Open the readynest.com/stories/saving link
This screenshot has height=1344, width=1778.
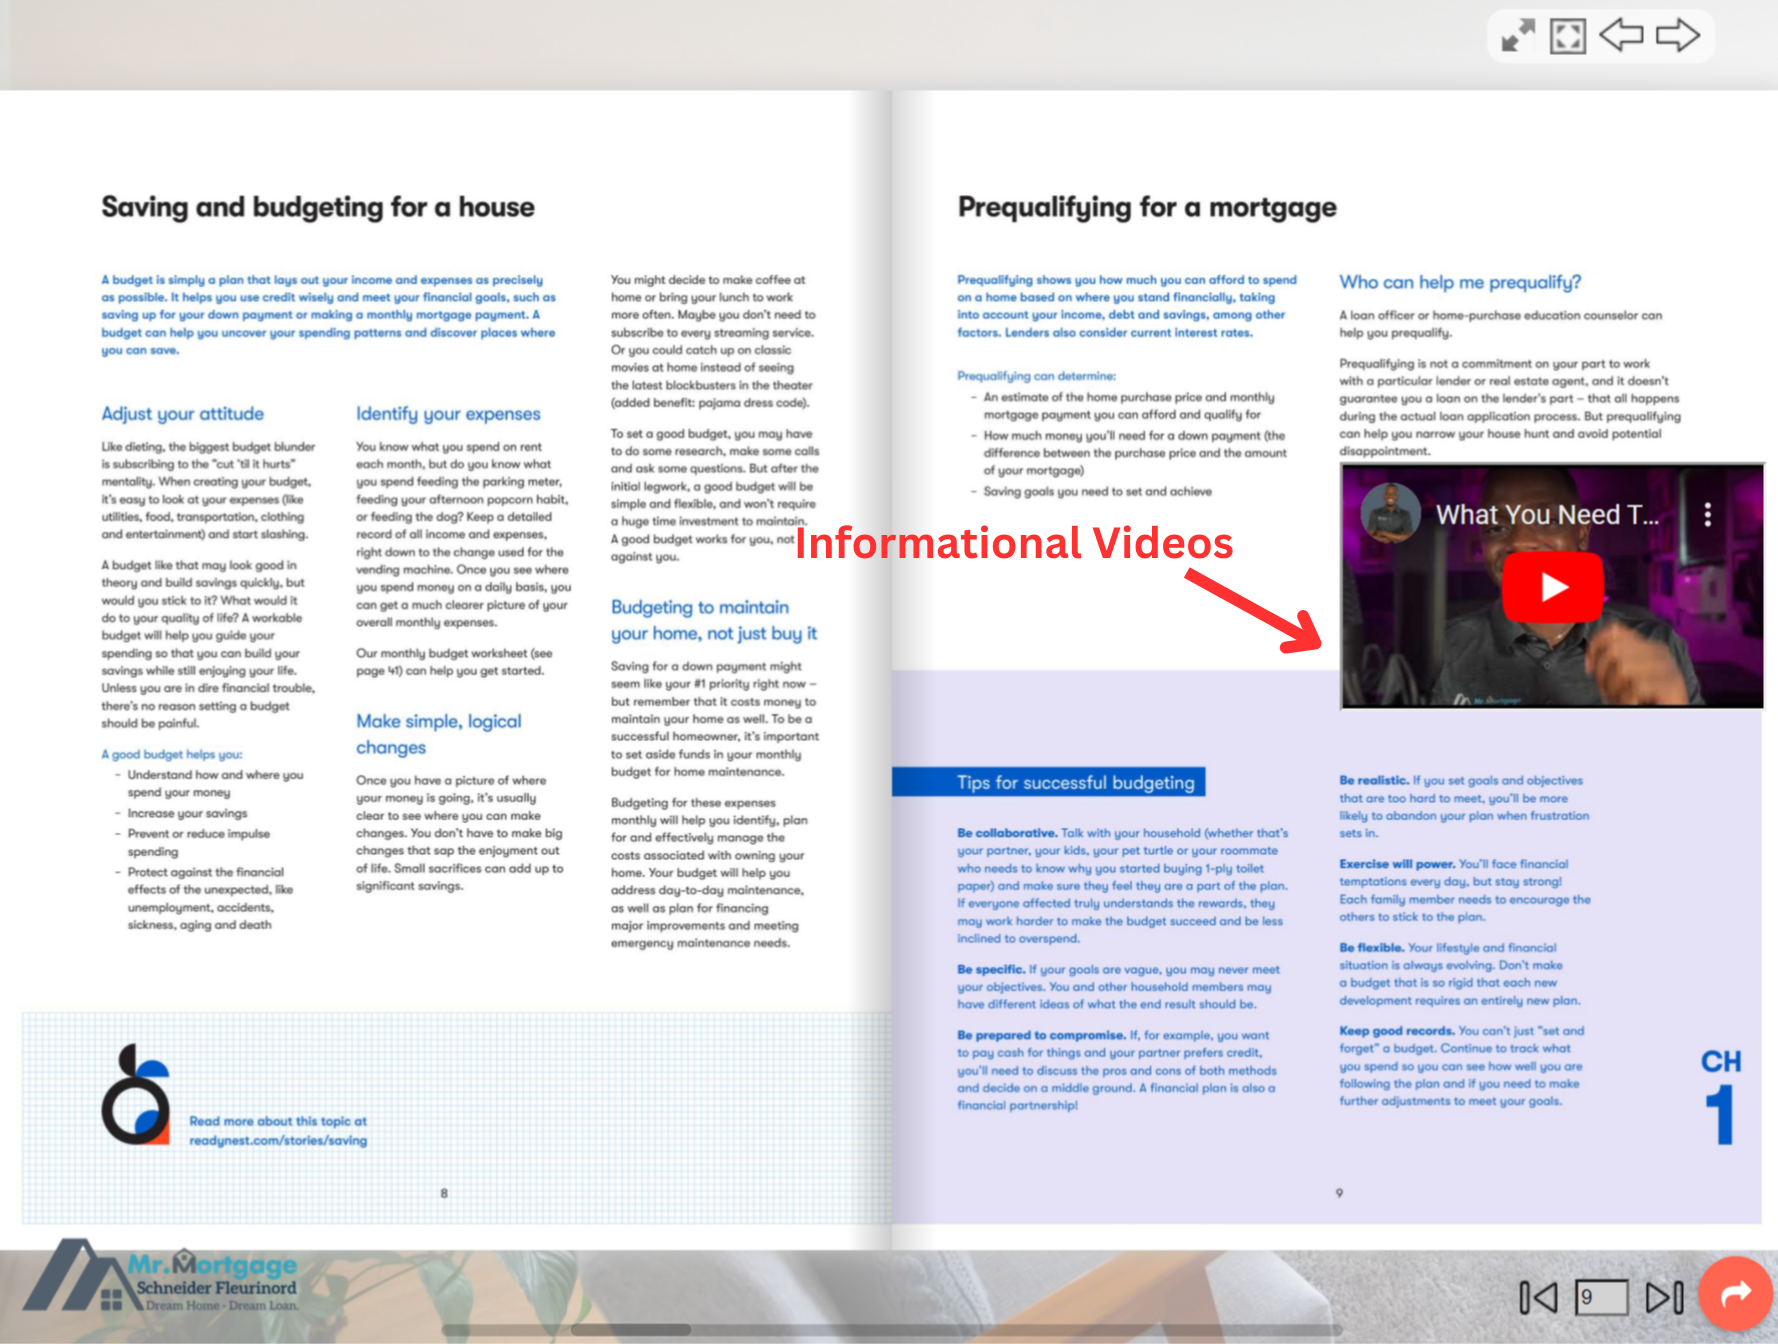point(278,1140)
